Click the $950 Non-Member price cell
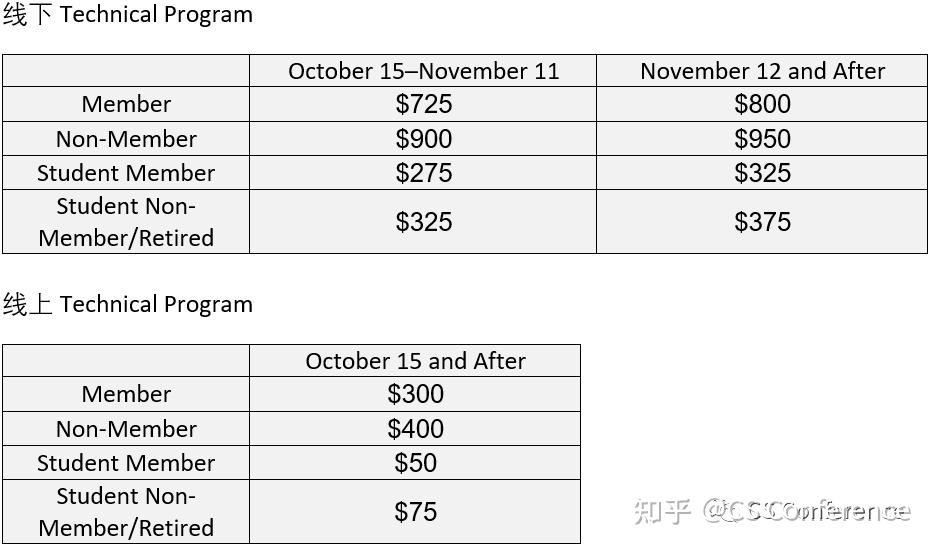 tap(762, 139)
